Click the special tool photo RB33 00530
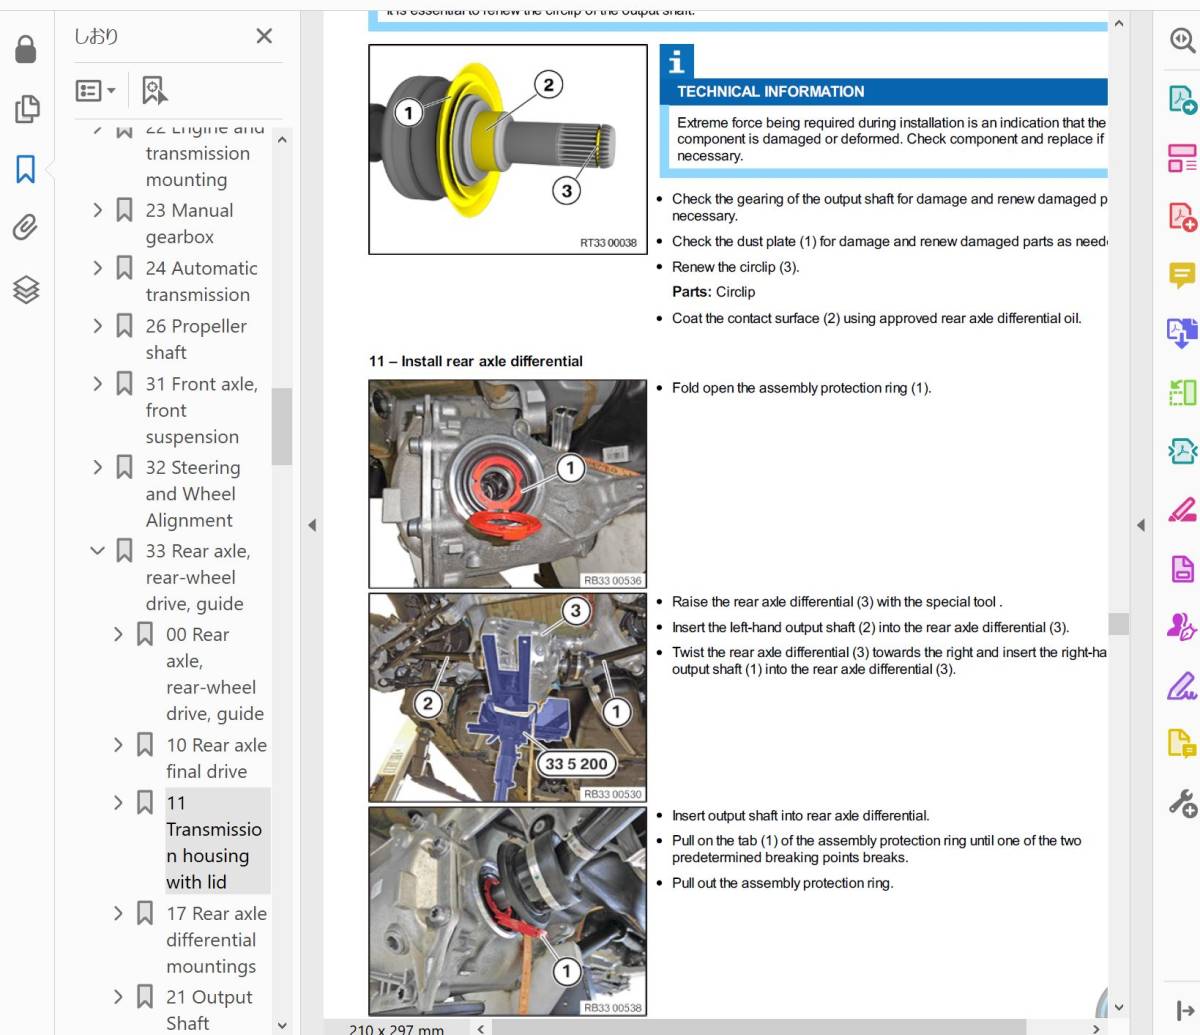1200x1035 pixels. click(507, 697)
